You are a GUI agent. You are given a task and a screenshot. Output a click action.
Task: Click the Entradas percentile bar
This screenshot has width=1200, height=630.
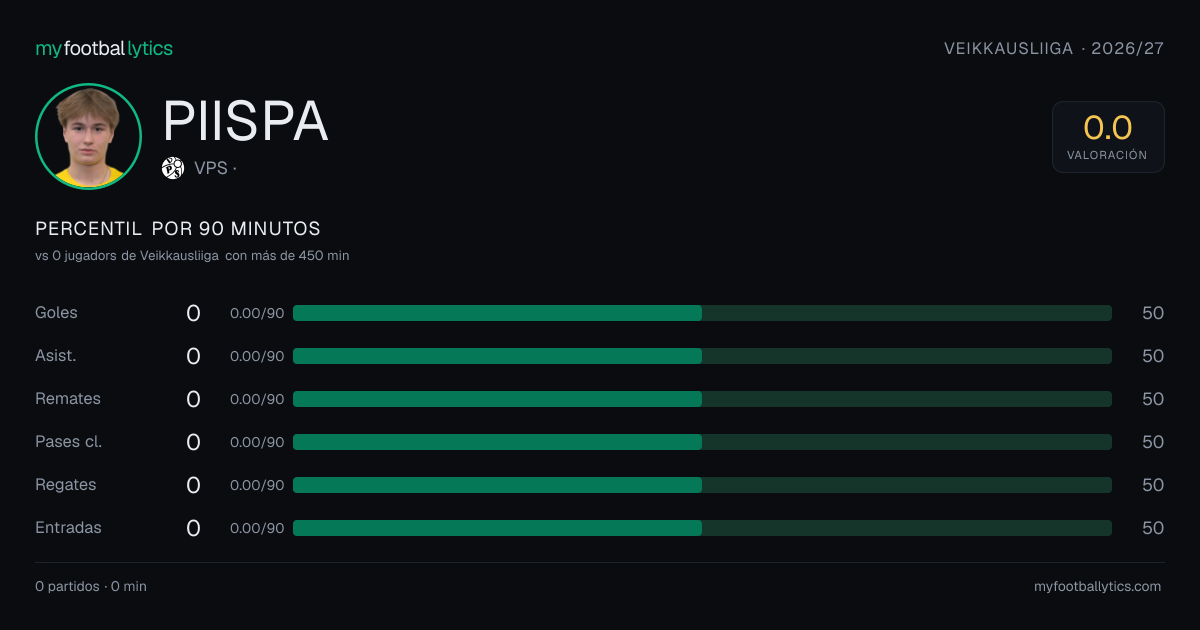coord(702,528)
